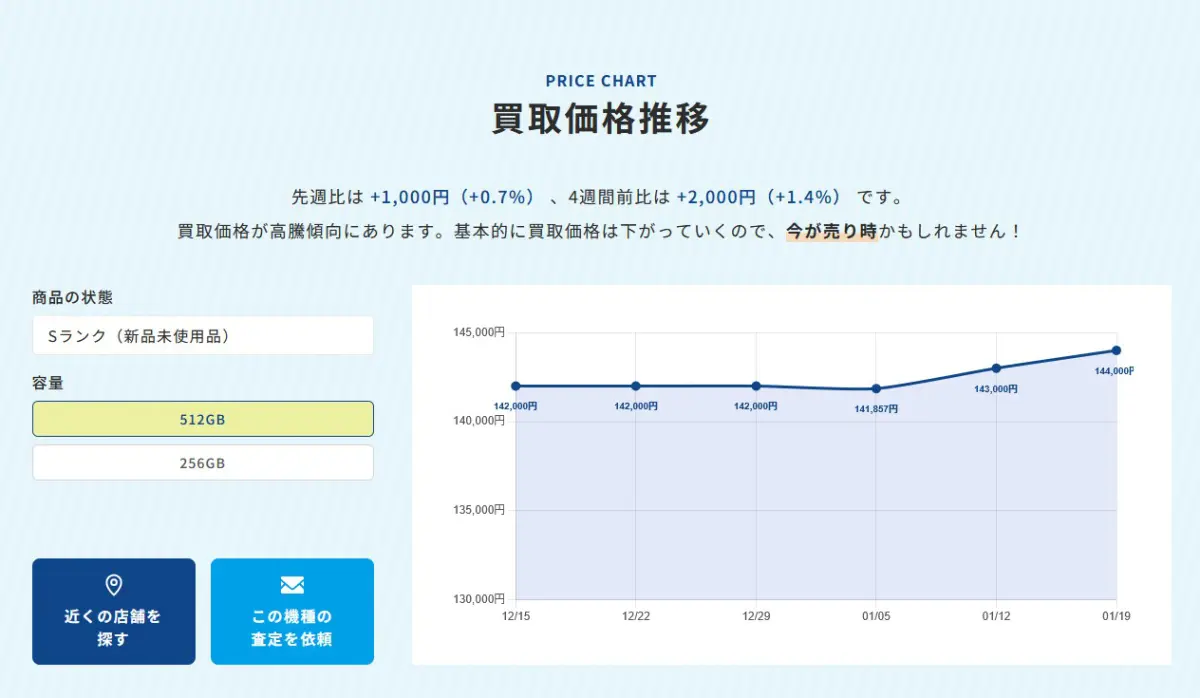The width and height of the screenshot is (1200, 698).
Task: Click the PRICE CHART label
Action: tap(601, 81)
